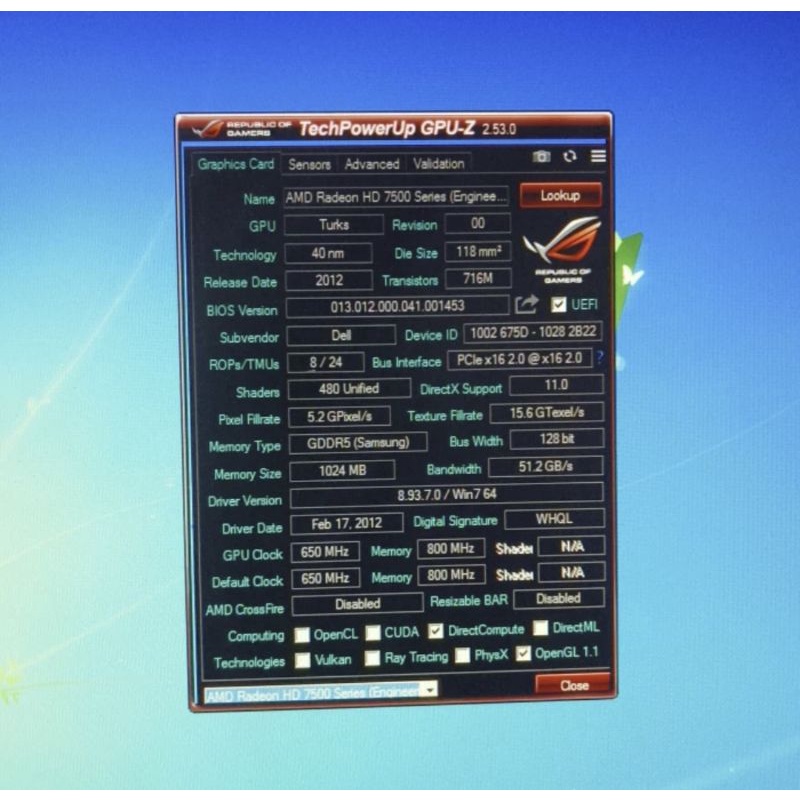Image resolution: width=800 pixels, height=800 pixels.
Task: Switch to the Sensors tab
Action: tap(309, 164)
